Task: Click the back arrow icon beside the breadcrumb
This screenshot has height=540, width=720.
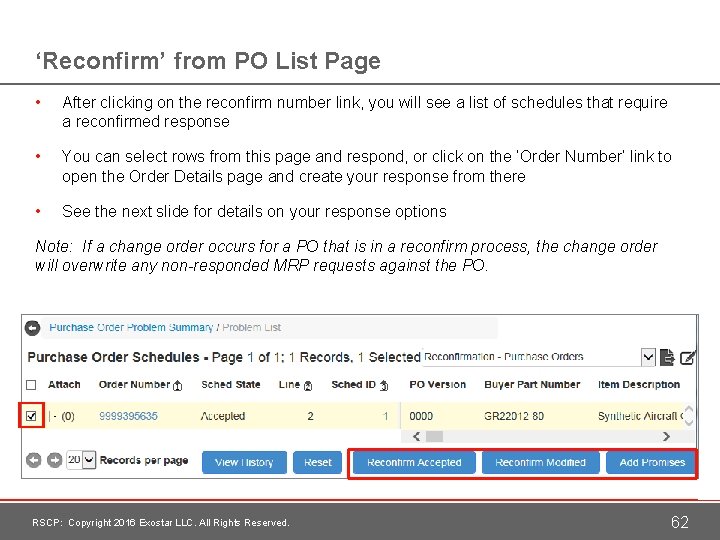Action: click(x=32, y=328)
